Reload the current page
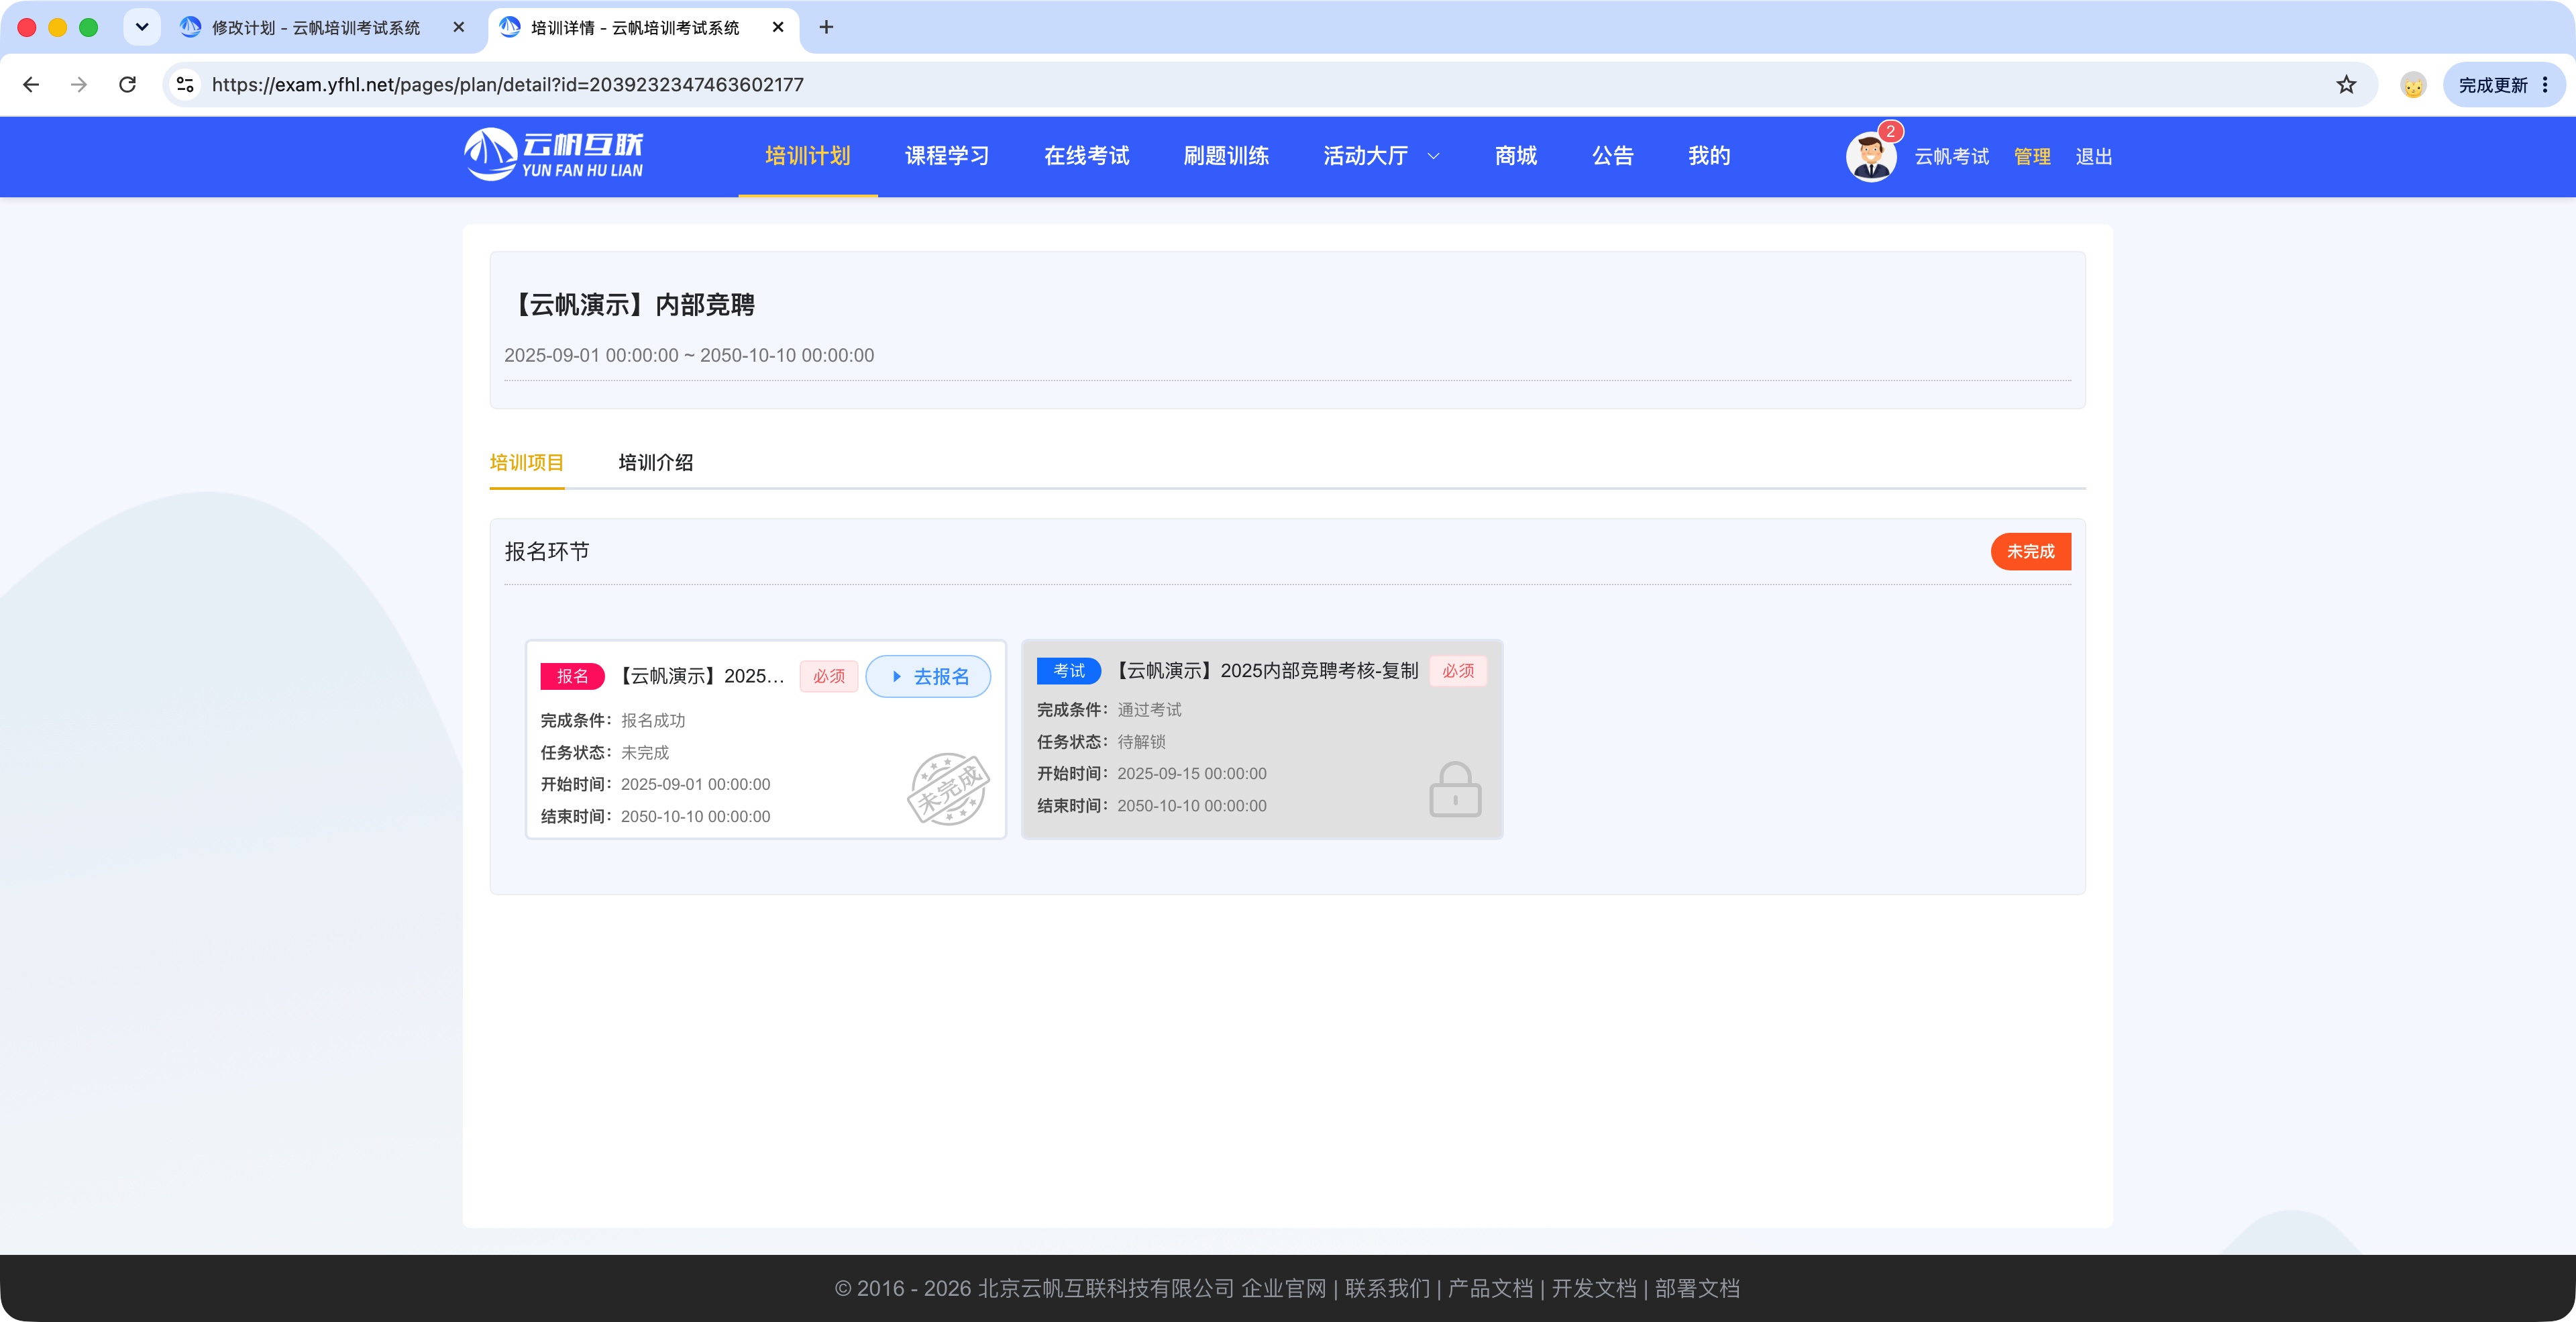 point(127,85)
